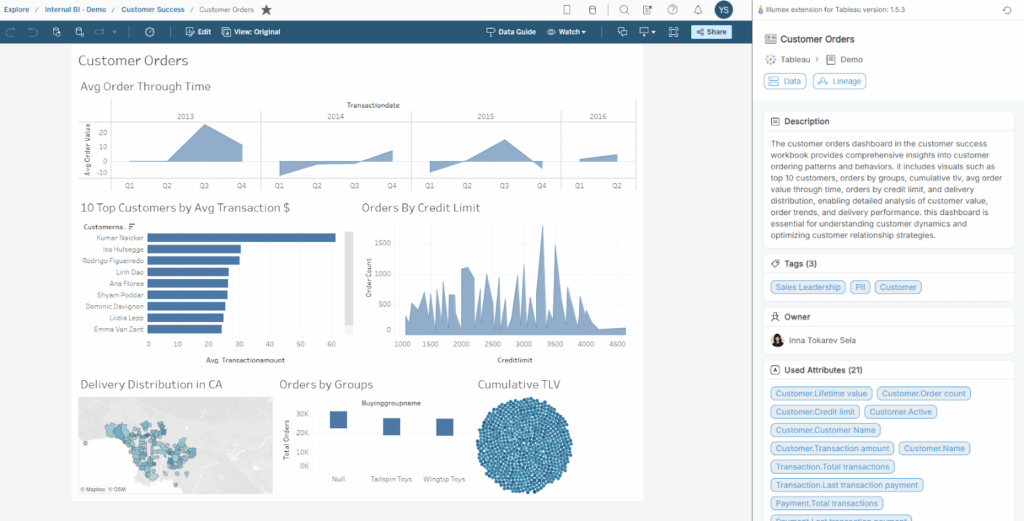Image resolution: width=1024 pixels, height=521 pixels.
Task: Select the PII tag chip
Action: 860,287
